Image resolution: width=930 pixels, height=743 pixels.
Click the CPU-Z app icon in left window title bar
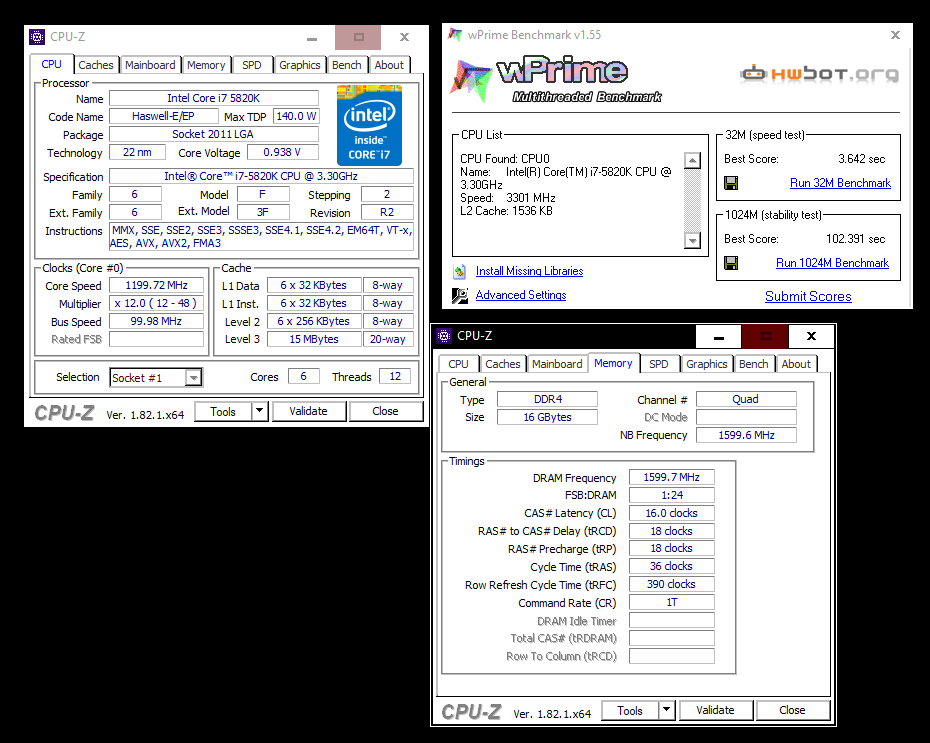(37, 37)
